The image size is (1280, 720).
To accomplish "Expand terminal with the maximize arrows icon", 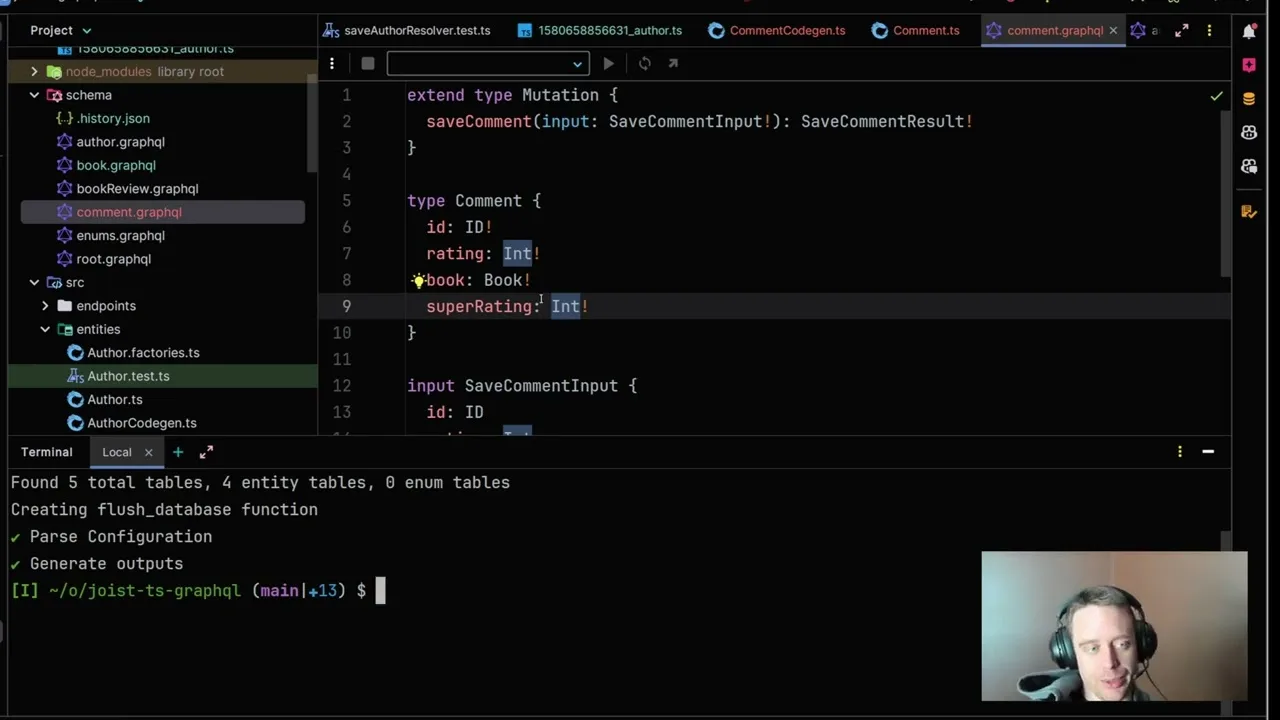I will [206, 452].
